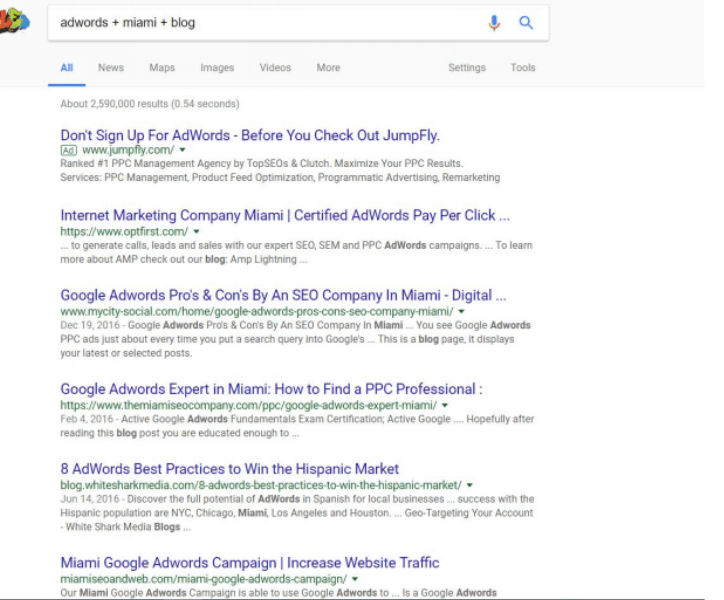
Task: Expand the jumpfly.com ad dropdown arrow
Action: (x=183, y=150)
